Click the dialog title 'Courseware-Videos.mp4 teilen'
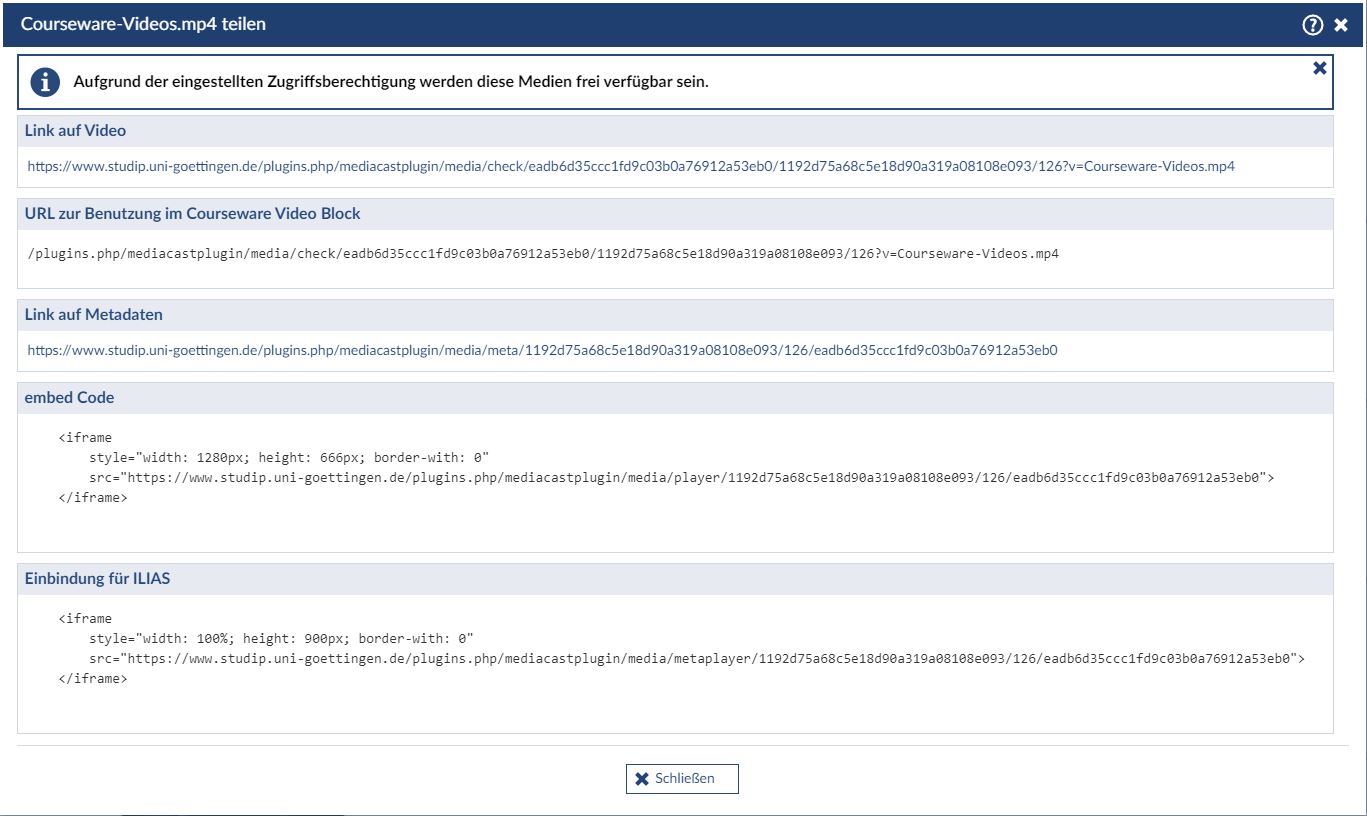 (x=143, y=24)
